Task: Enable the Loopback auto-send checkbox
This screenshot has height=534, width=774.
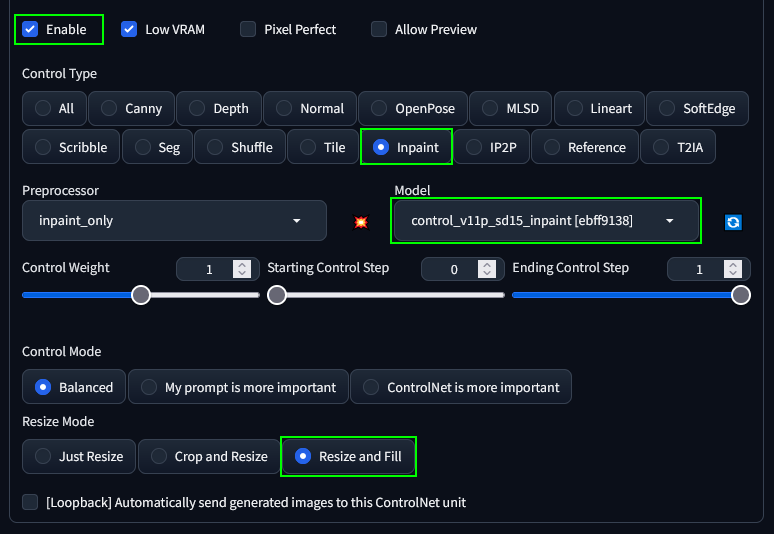Action: pyautogui.click(x=30, y=502)
